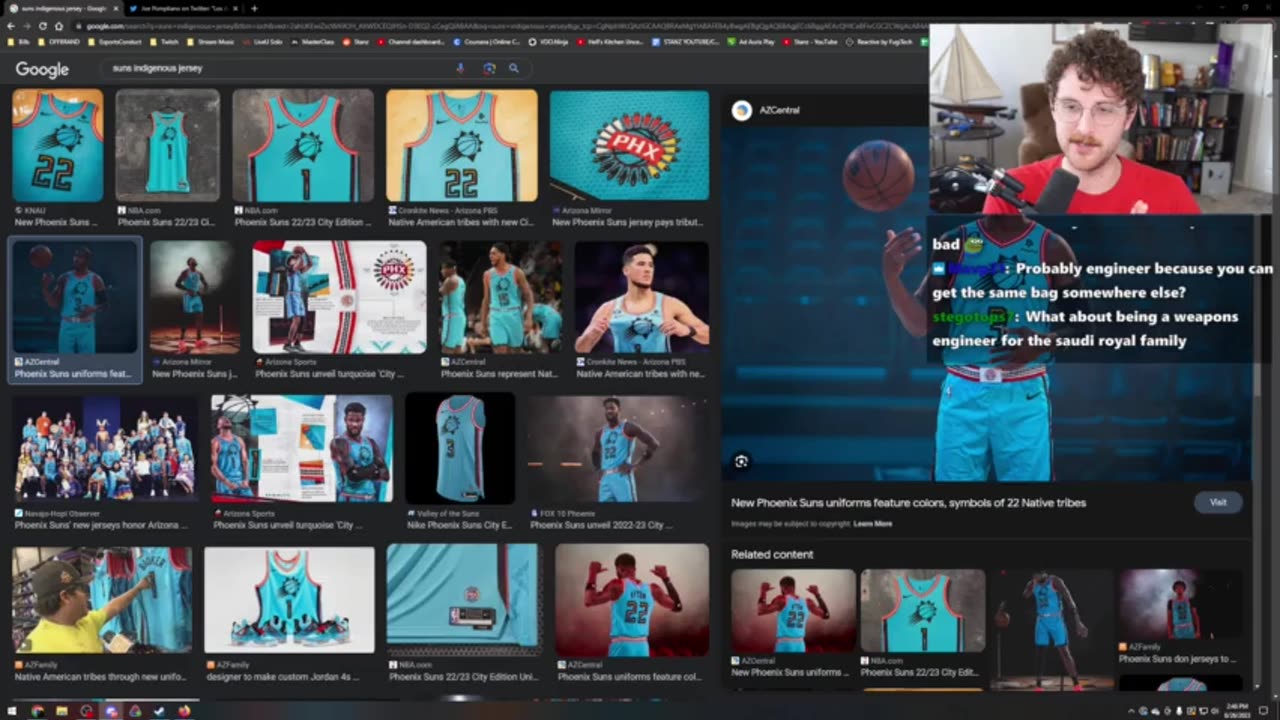Click the 'Learn More' copyright link
1280x720 pixels.
click(x=873, y=524)
